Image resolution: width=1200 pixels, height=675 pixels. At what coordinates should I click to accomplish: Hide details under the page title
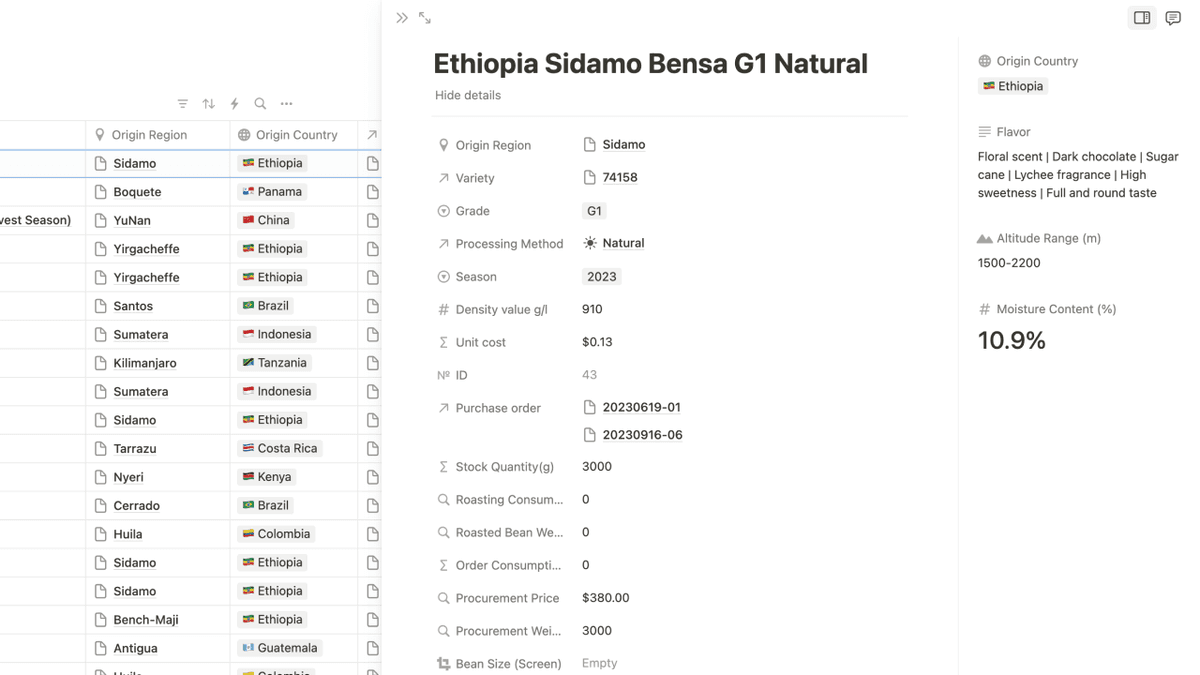(468, 95)
